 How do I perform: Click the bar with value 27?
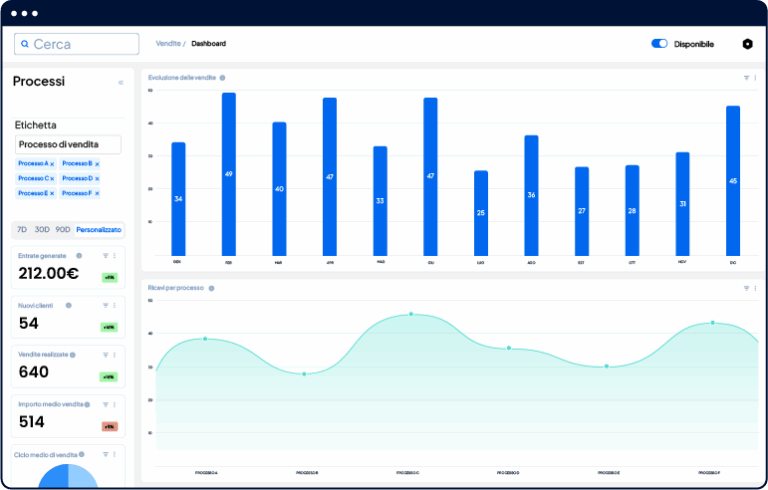pyautogui.click(x=582, y=211)
